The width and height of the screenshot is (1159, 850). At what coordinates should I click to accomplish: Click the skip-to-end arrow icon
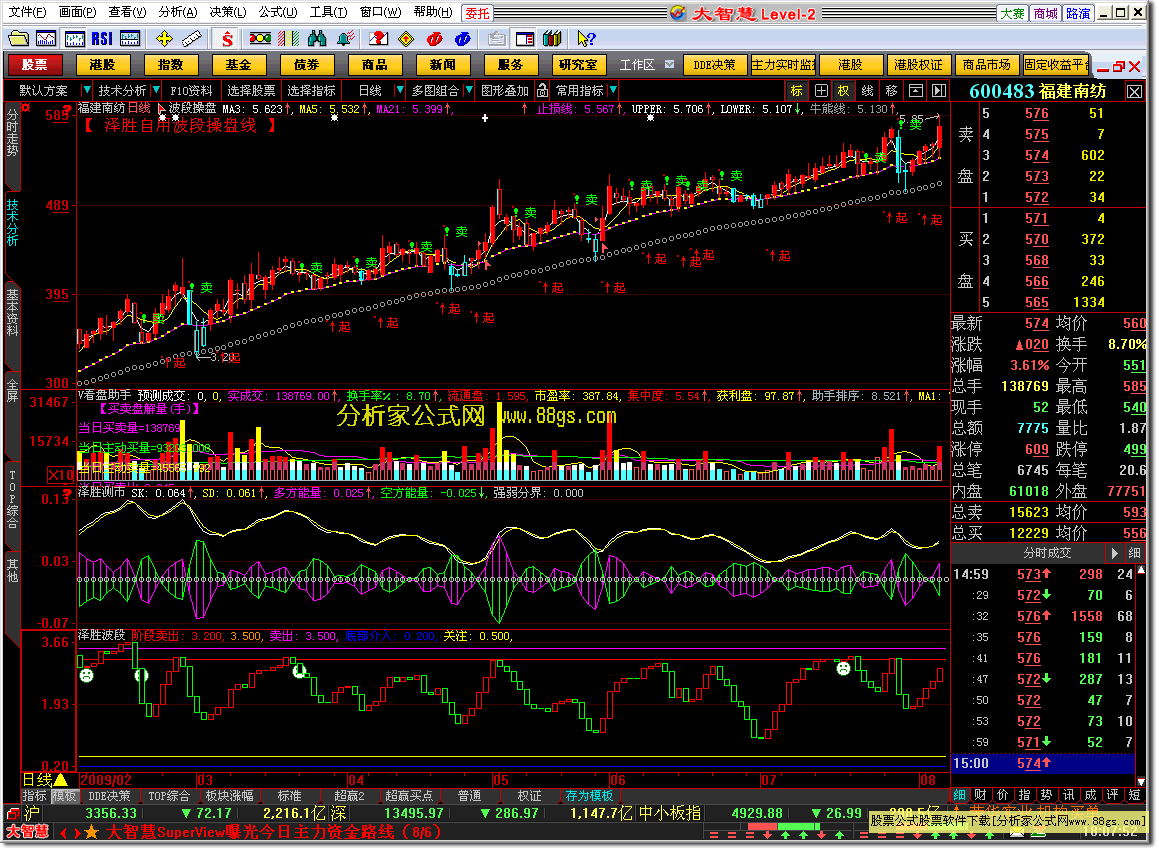click(x=939, y=90)
